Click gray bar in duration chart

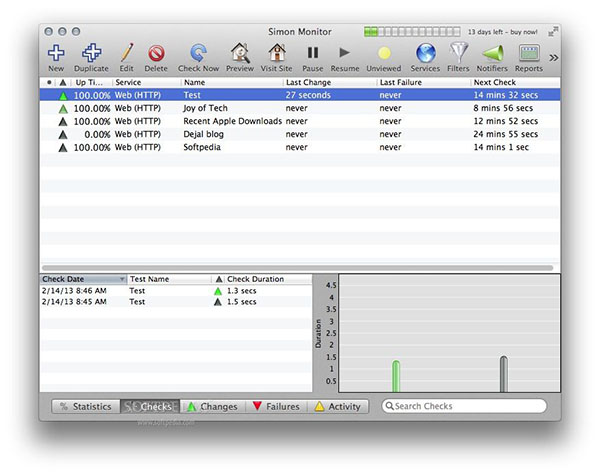pyautogui.click(x=504, y=374)
